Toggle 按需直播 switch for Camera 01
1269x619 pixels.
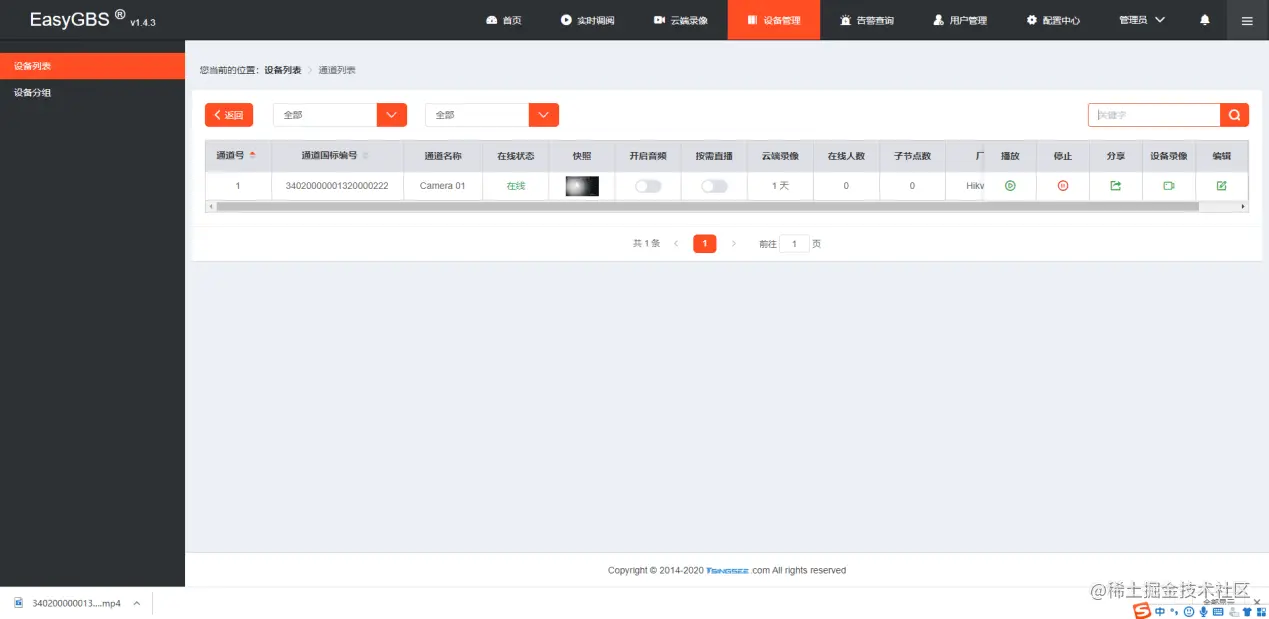tap(714, 186)
